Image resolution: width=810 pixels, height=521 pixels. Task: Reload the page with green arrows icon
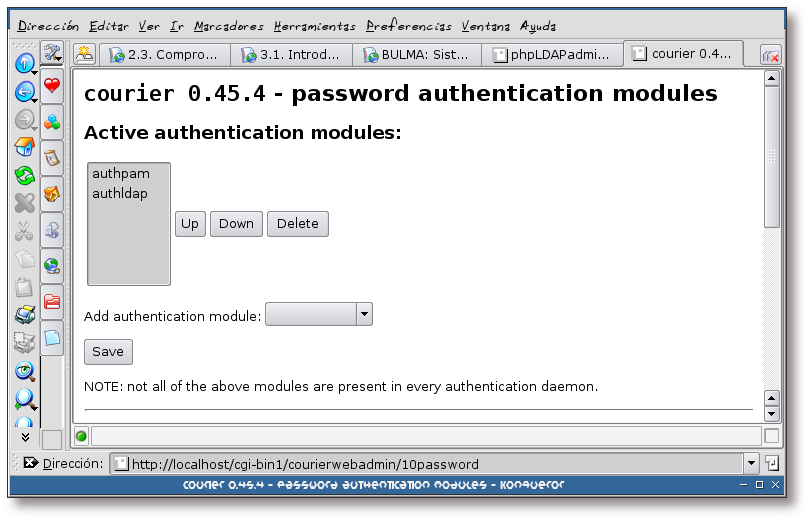(24, 176)
